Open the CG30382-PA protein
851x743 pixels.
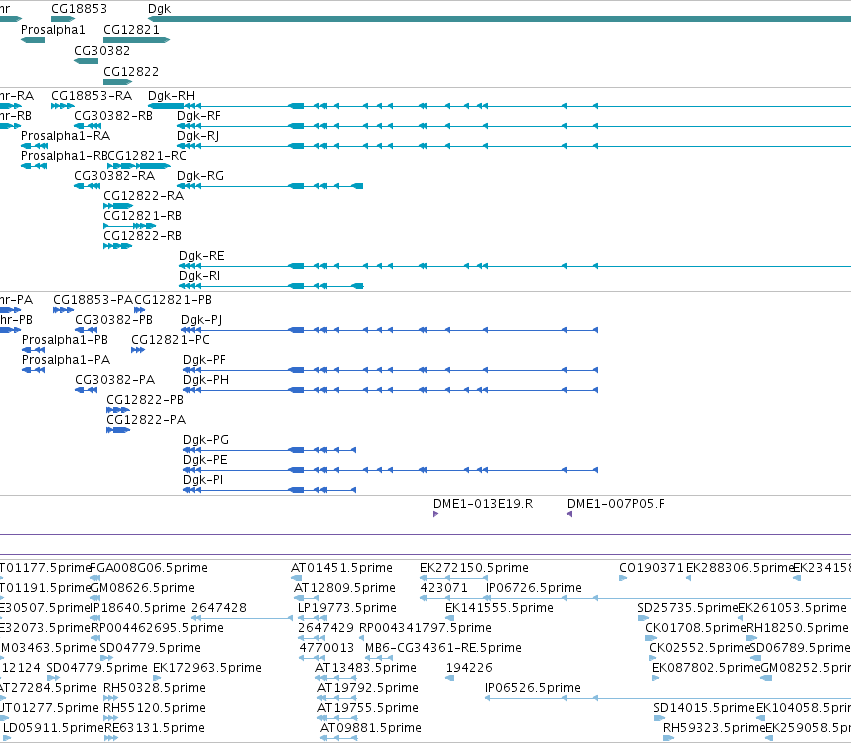[115, 380]
